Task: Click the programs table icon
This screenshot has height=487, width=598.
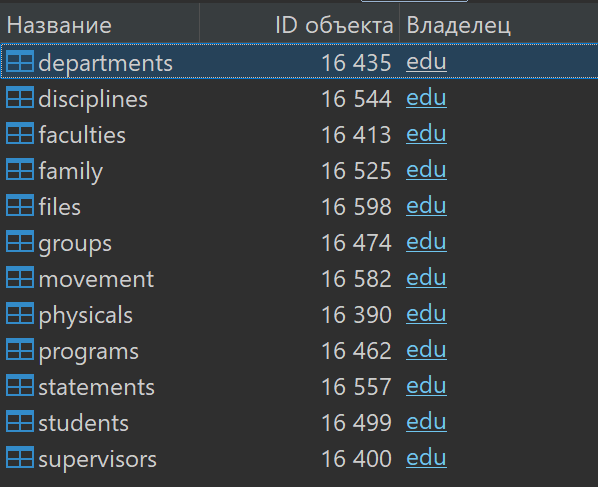Action: pyautogui.click(x=20, y=349)
